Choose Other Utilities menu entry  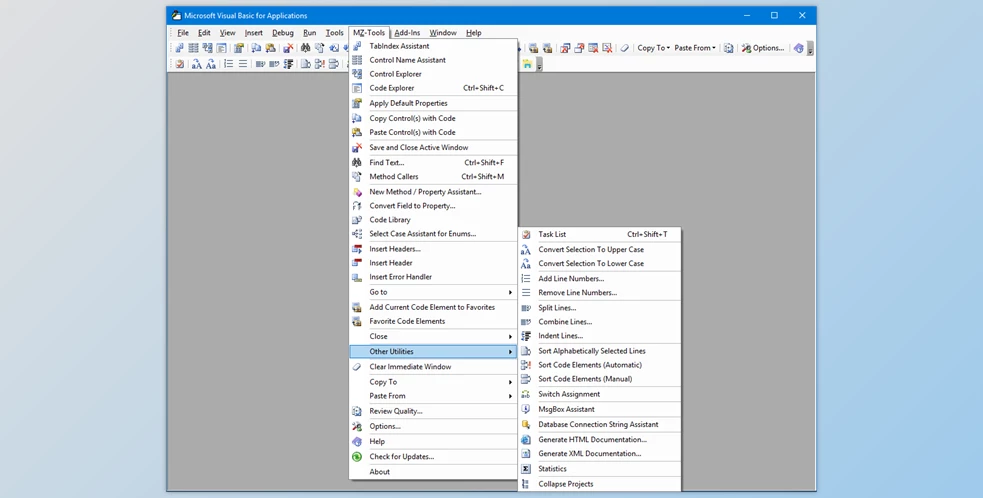coord(433,351)
